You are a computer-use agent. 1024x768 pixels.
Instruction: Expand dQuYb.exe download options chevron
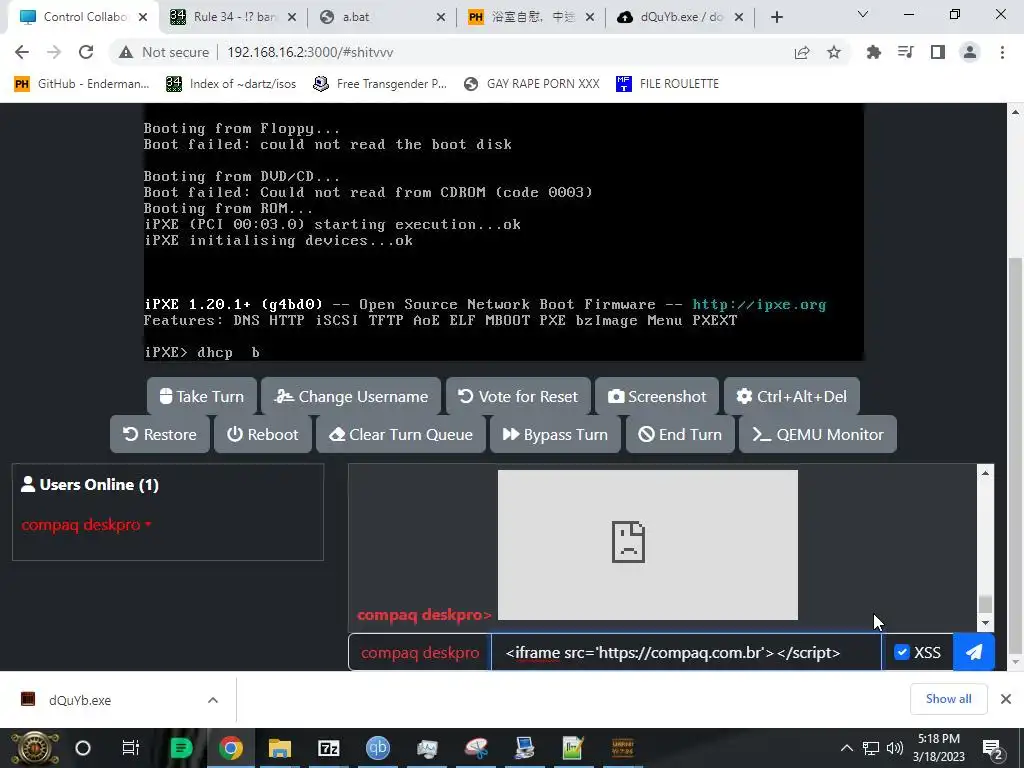click(213, 700)
